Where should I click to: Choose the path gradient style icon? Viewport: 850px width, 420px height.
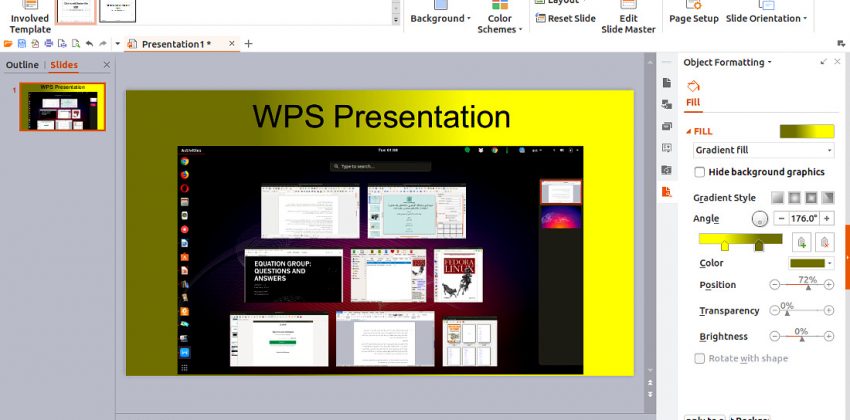click(x=828, y=197)
